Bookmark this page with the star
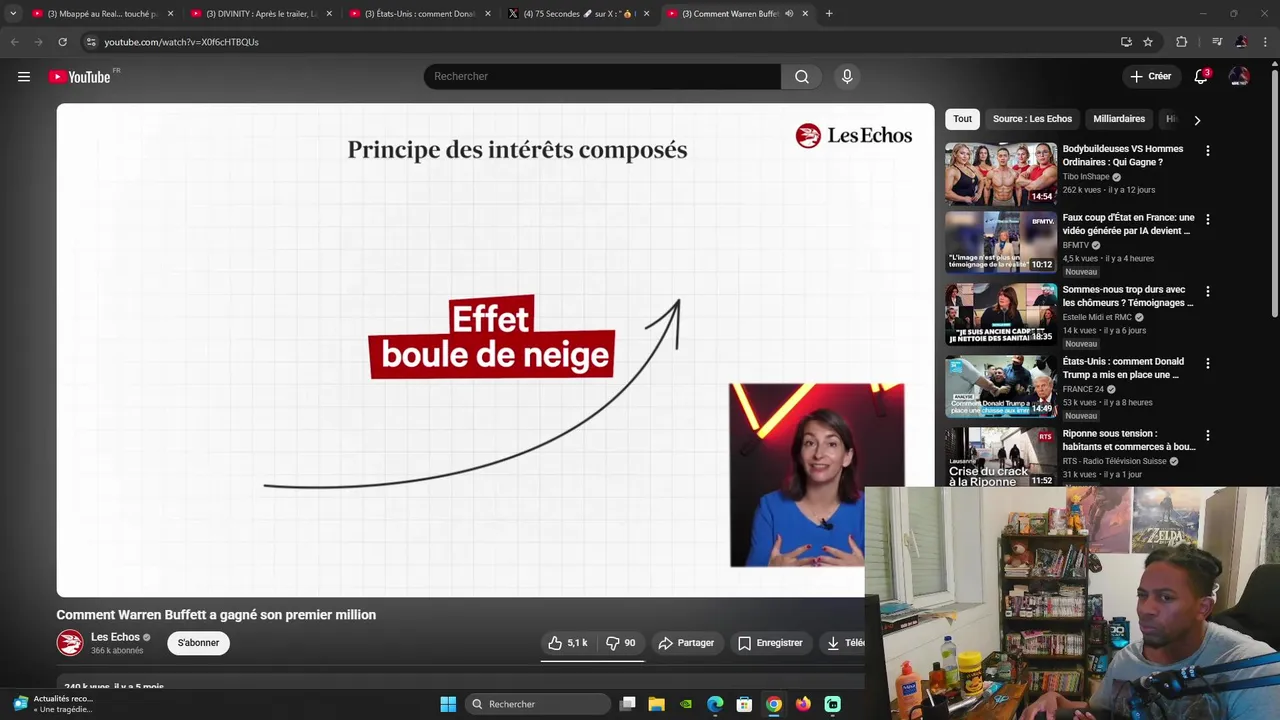Image resolution: width=1280 pixels, height=720 pixels. (1148, 42)
